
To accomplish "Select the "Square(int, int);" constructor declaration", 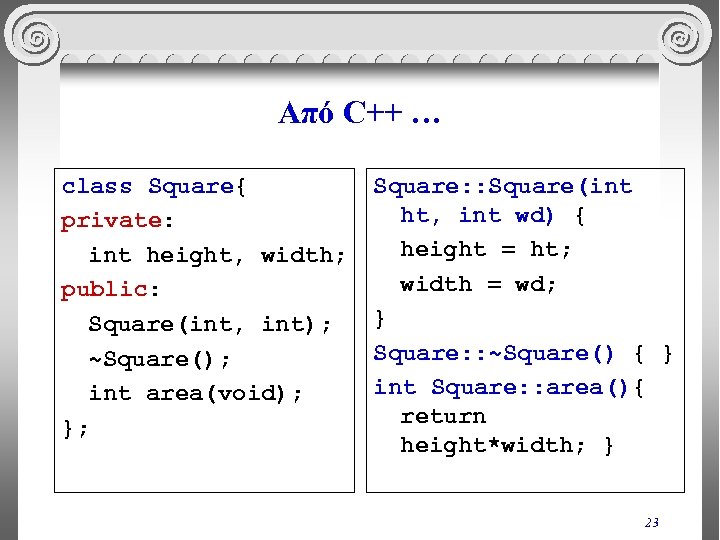I will point(210,324).
